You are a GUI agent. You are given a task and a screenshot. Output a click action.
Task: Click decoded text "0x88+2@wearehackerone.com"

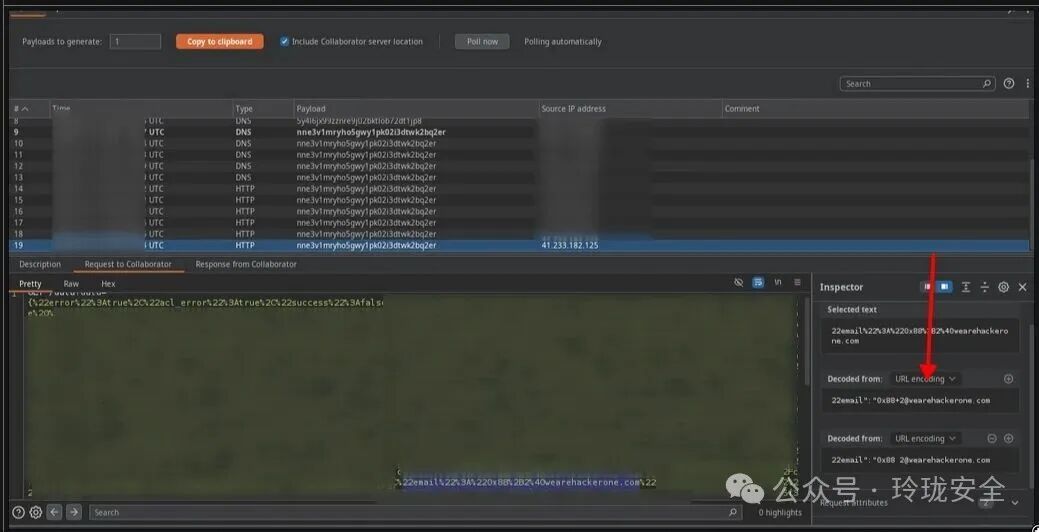tap(932, 400)
